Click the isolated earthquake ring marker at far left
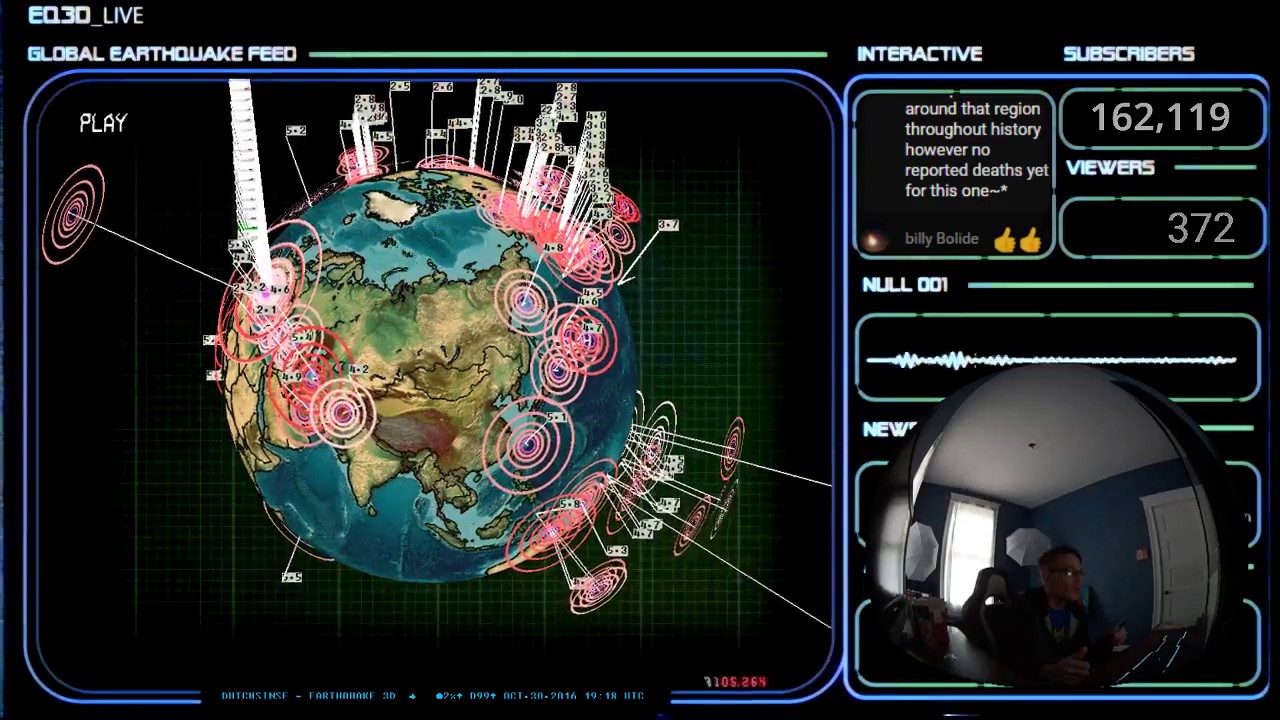This screenshot has height=720, width=1280. [74, 214]
